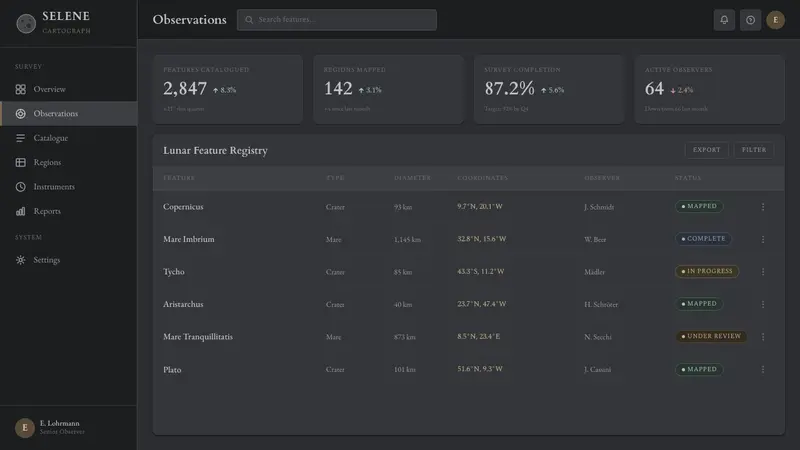
Task: Click diameter 873 km cell
Action: pyautogui.click(x=405, y=337)
